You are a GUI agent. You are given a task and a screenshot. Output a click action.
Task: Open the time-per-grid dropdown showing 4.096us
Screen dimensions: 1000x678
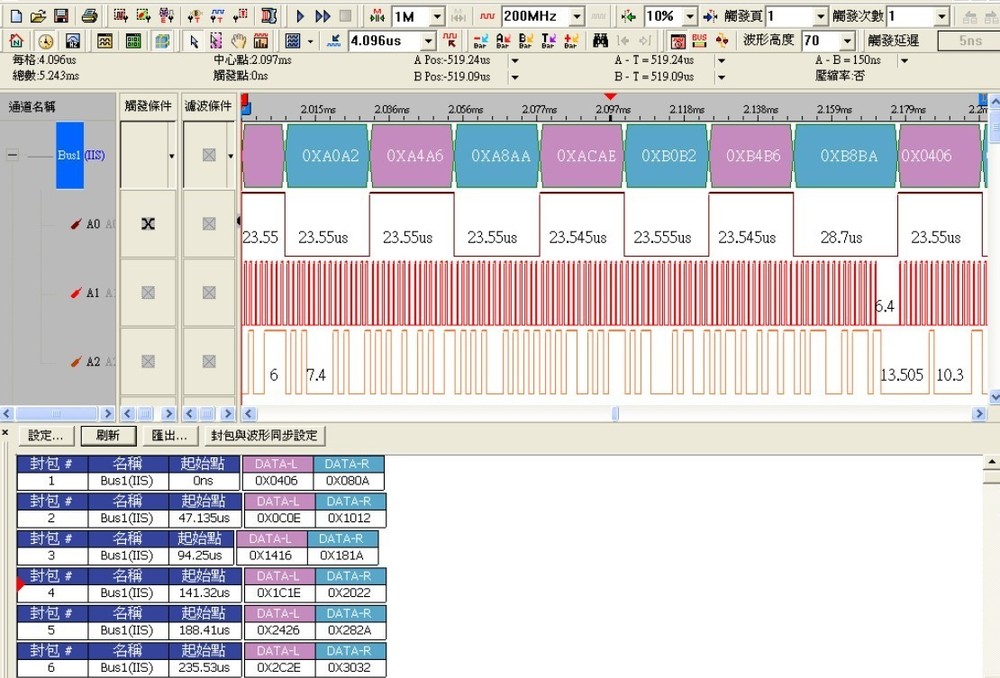coord(429,41)
